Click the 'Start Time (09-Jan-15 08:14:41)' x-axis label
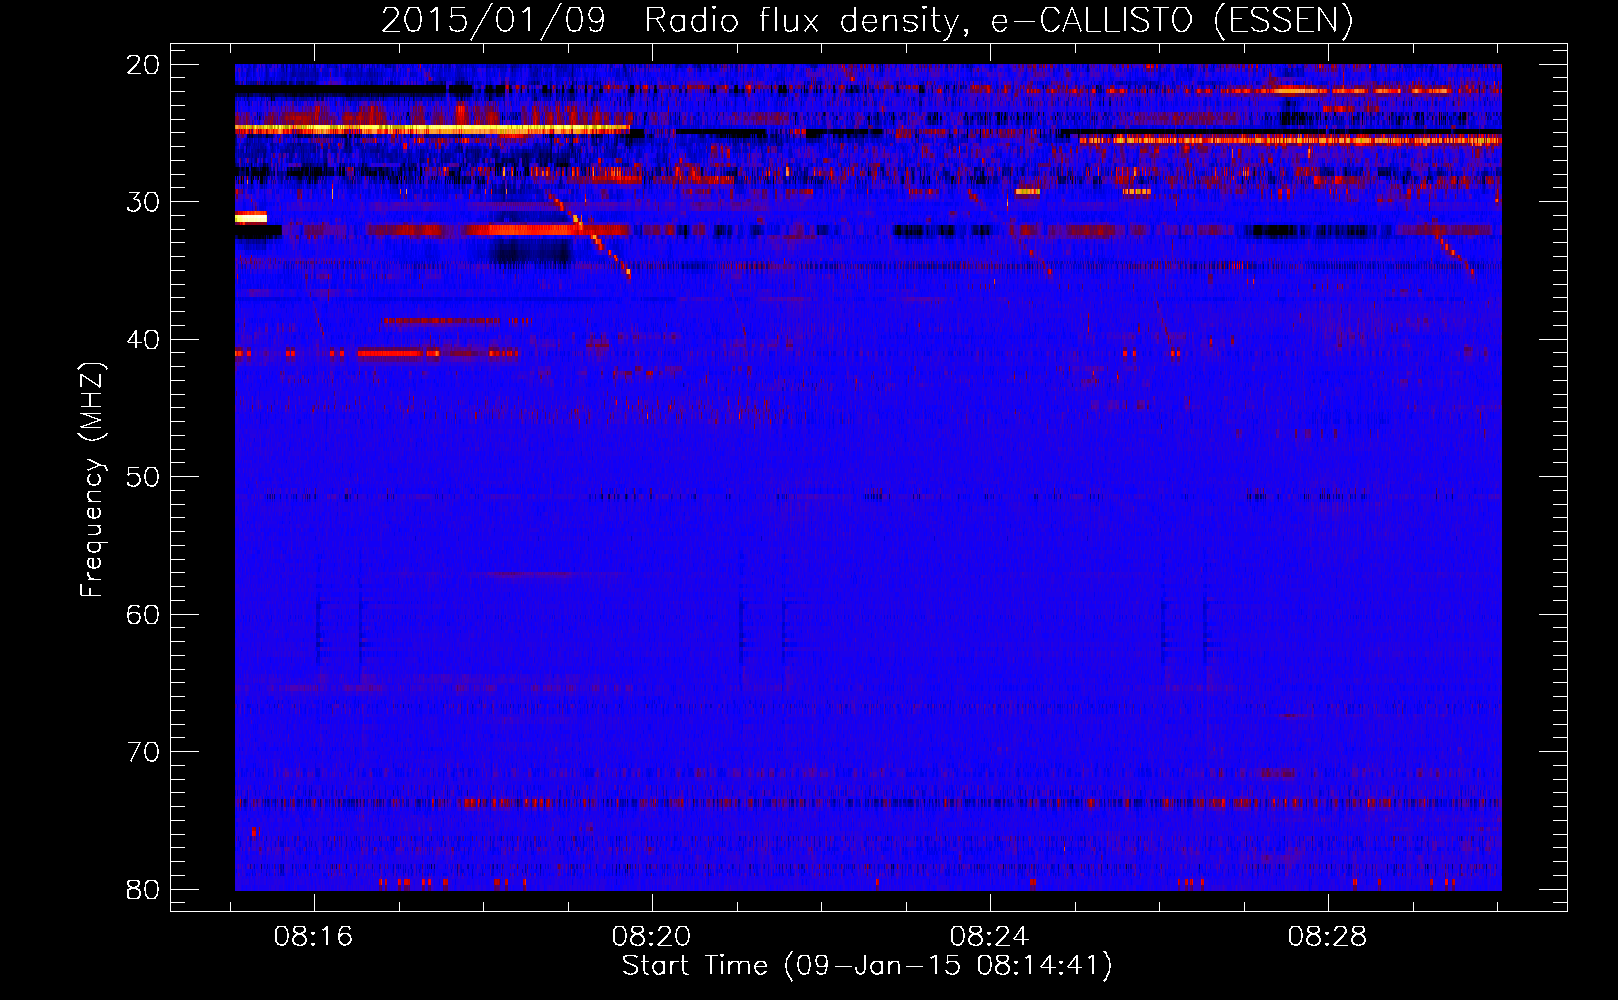Viewport: 1618px width, 1000px height. pyautogui.click(x=867, y=966)
